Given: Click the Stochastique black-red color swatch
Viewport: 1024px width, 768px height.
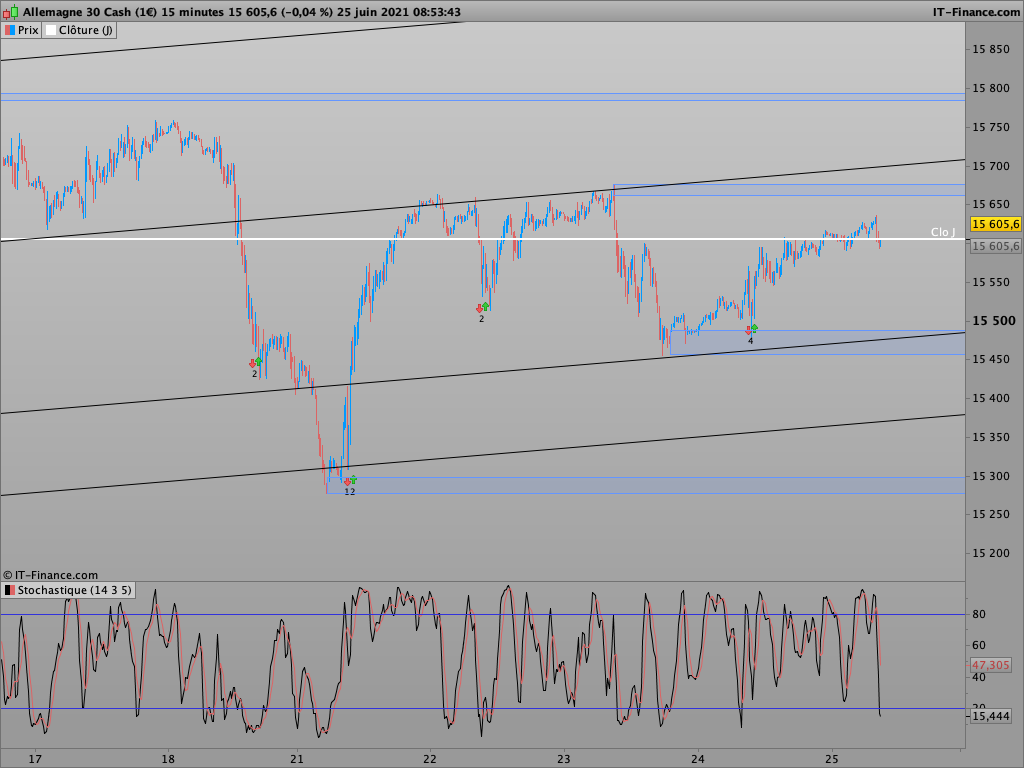Looking at the screenshot, I should [x=10, y=590].
